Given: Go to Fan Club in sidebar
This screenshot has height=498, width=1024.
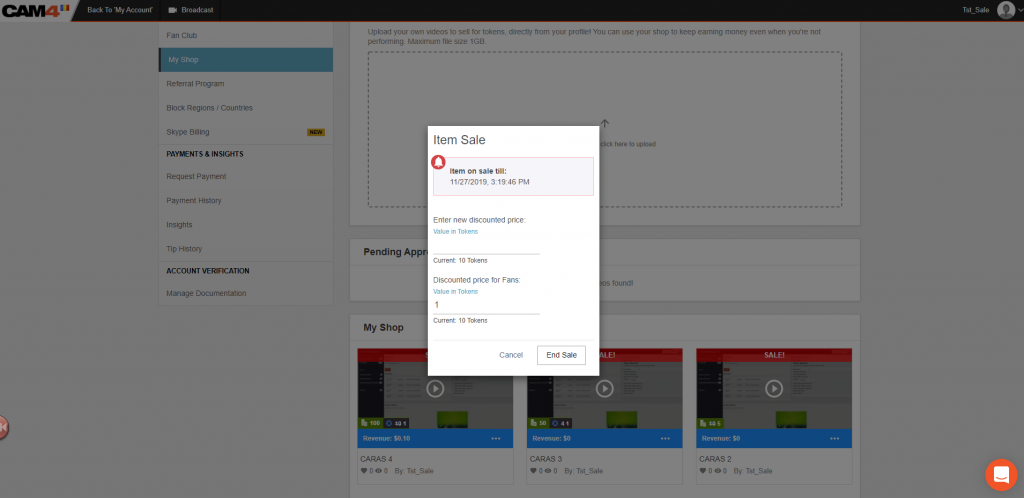Looking at the screenshot, I should 181,35.
